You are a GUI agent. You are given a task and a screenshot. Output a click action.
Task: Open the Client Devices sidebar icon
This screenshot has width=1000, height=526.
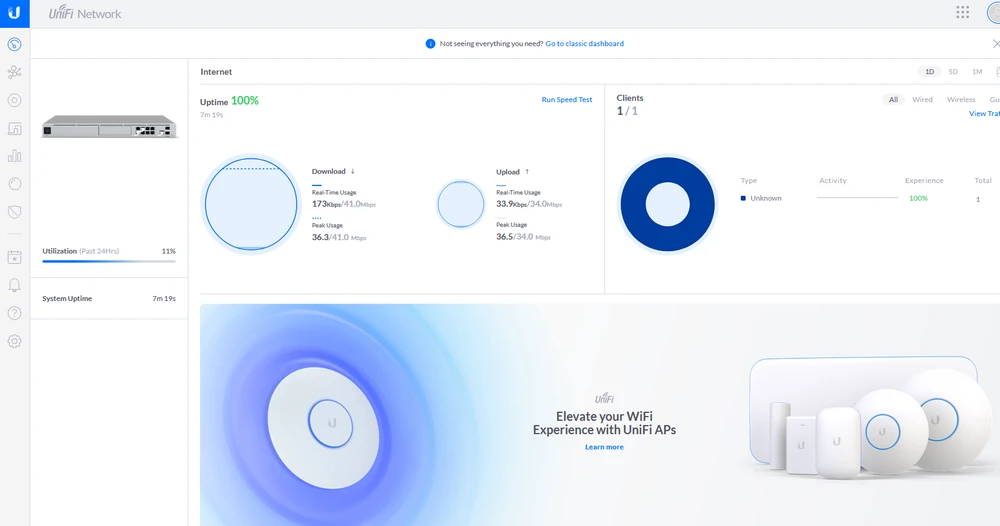click(14, 128)
